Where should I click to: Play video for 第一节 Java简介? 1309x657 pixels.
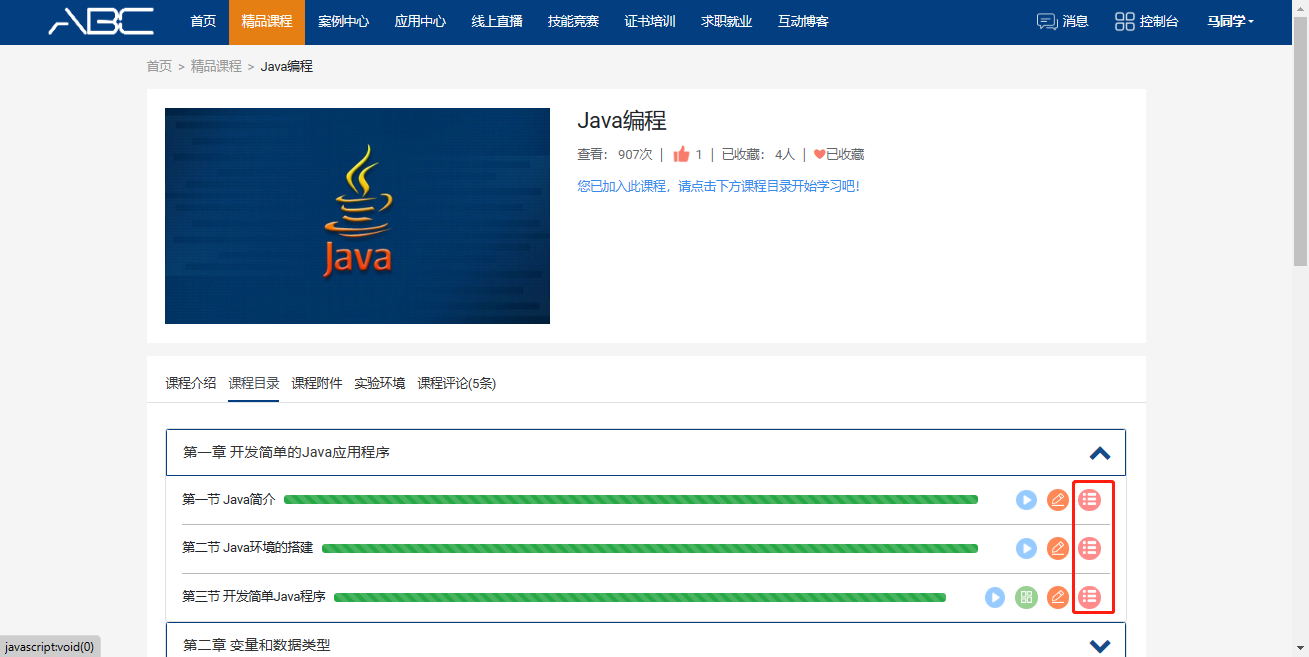[x=1026, y=499]
